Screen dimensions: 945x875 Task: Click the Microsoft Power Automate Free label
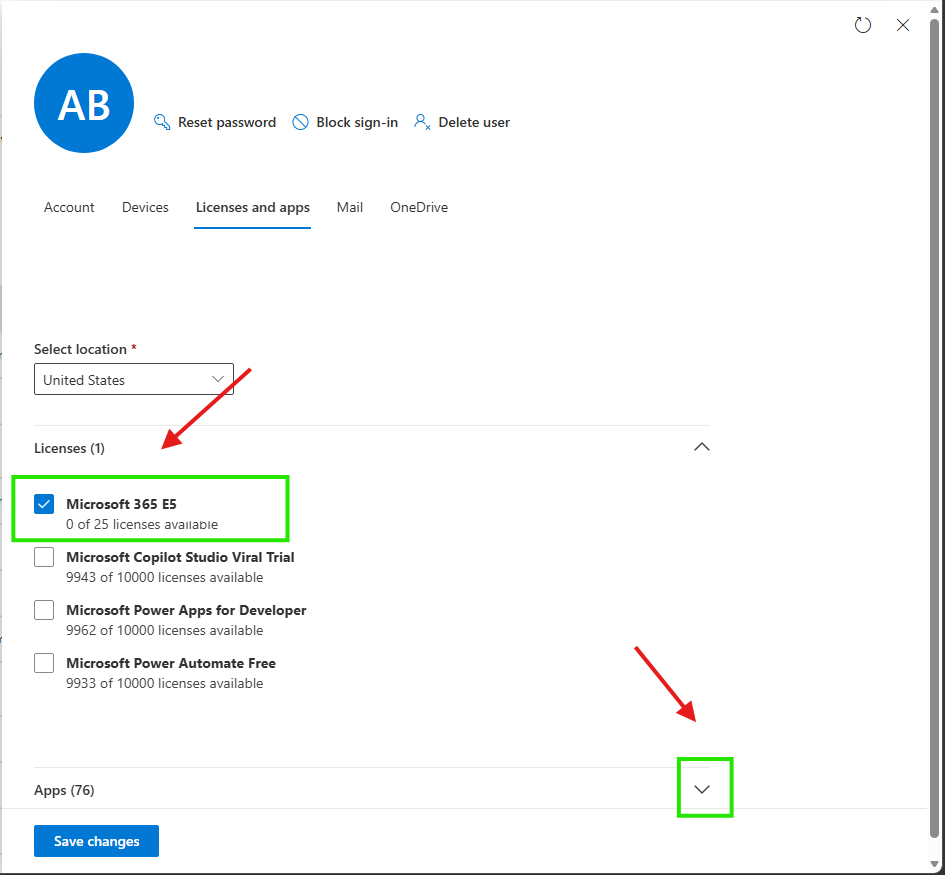[171, 663]
